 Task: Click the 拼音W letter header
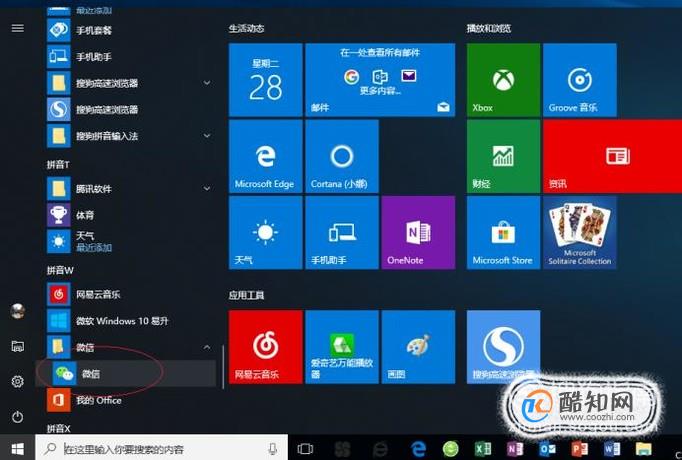click(60, 270)
